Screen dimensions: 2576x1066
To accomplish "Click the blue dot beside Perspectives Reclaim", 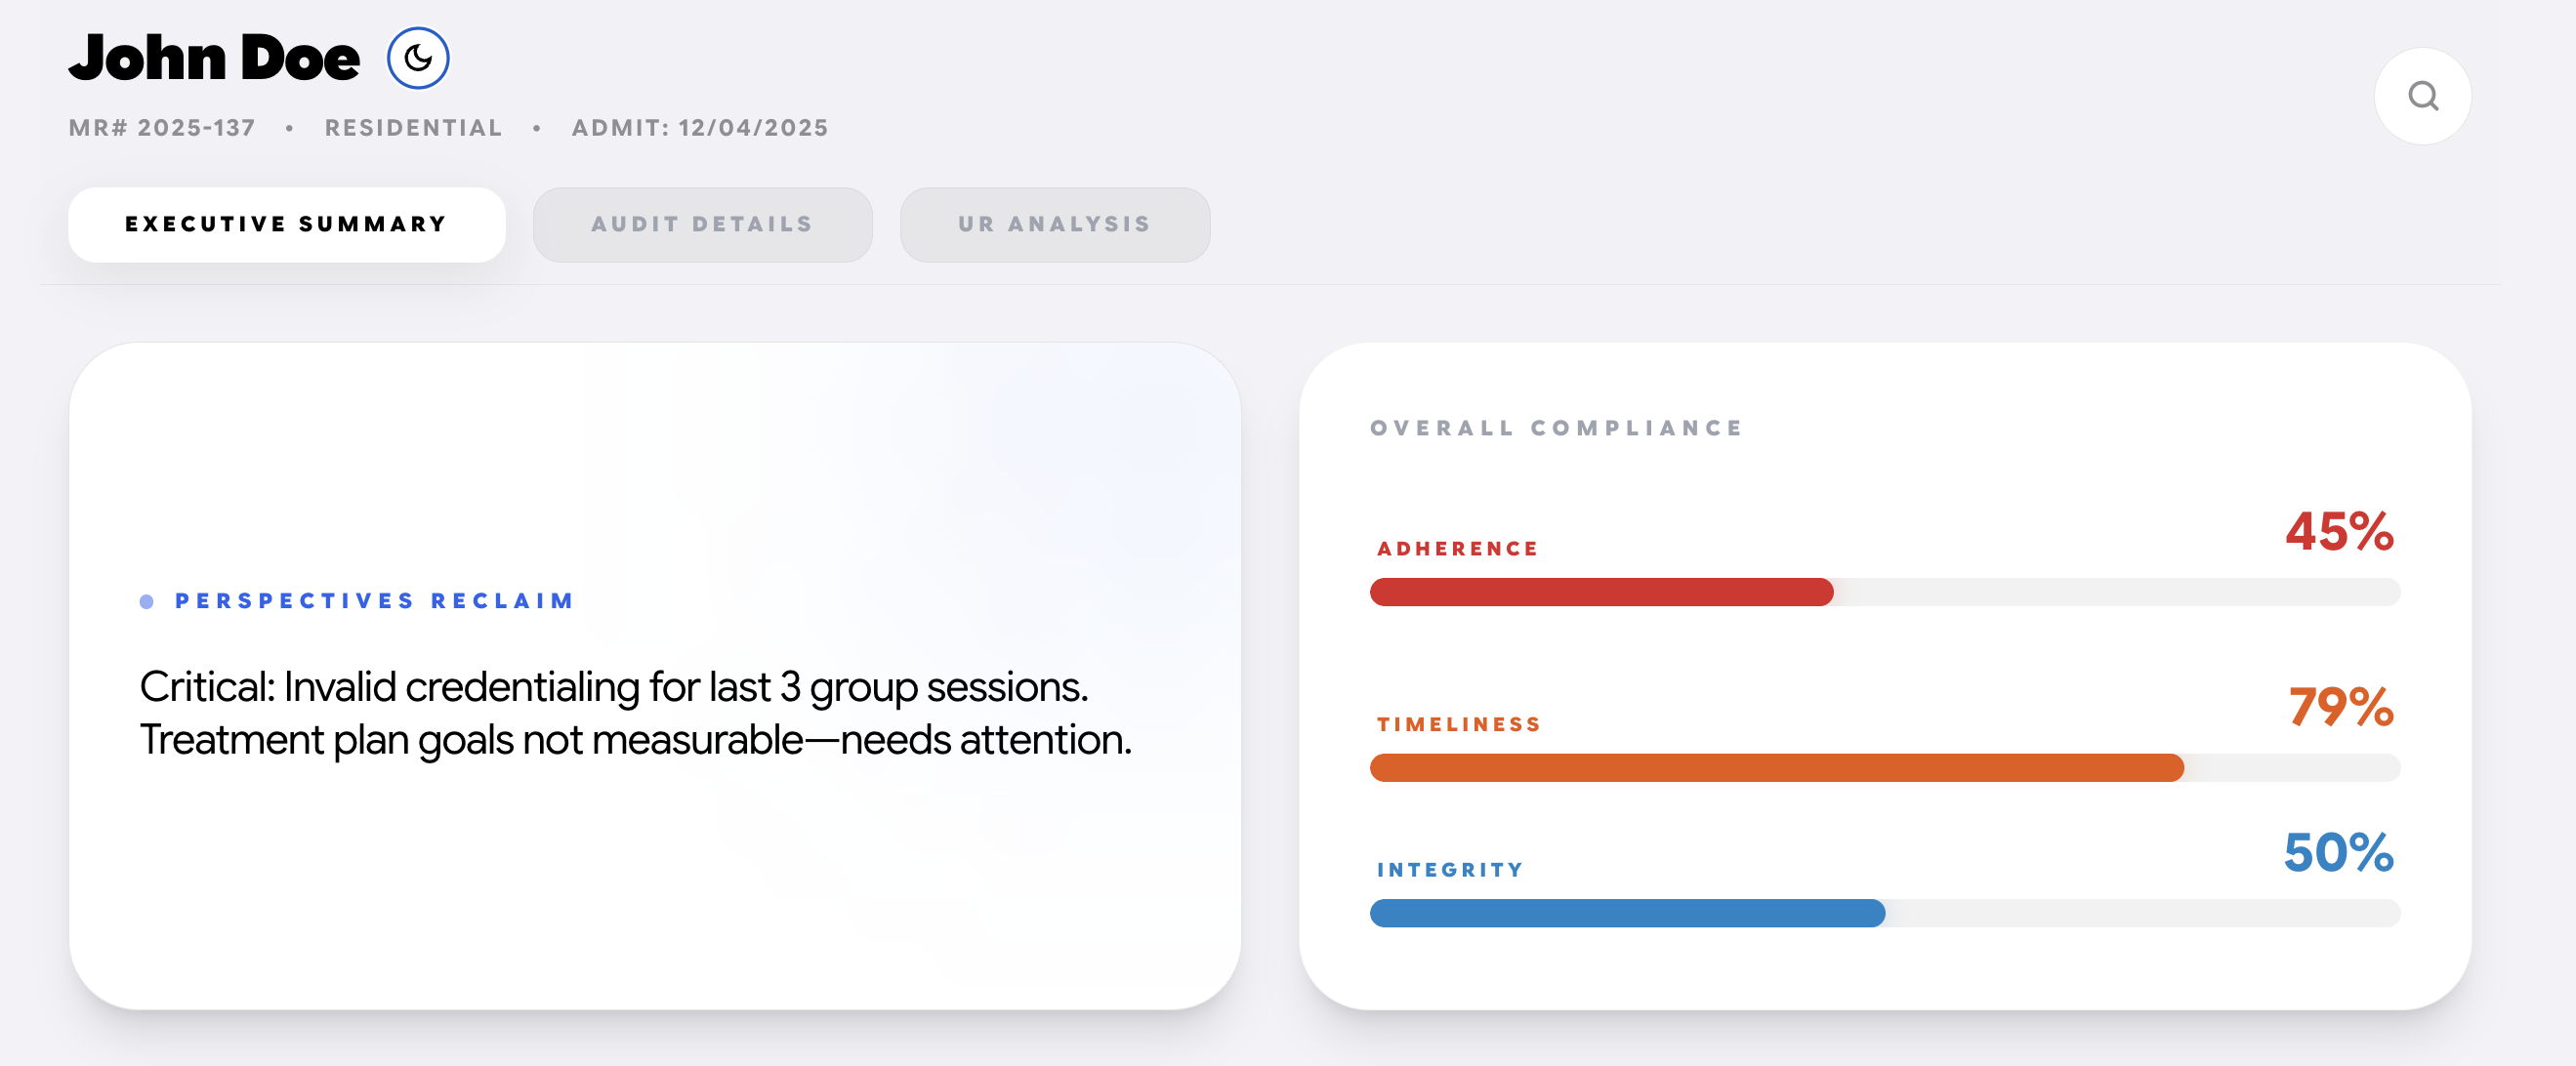I will [x=147, y=601].
